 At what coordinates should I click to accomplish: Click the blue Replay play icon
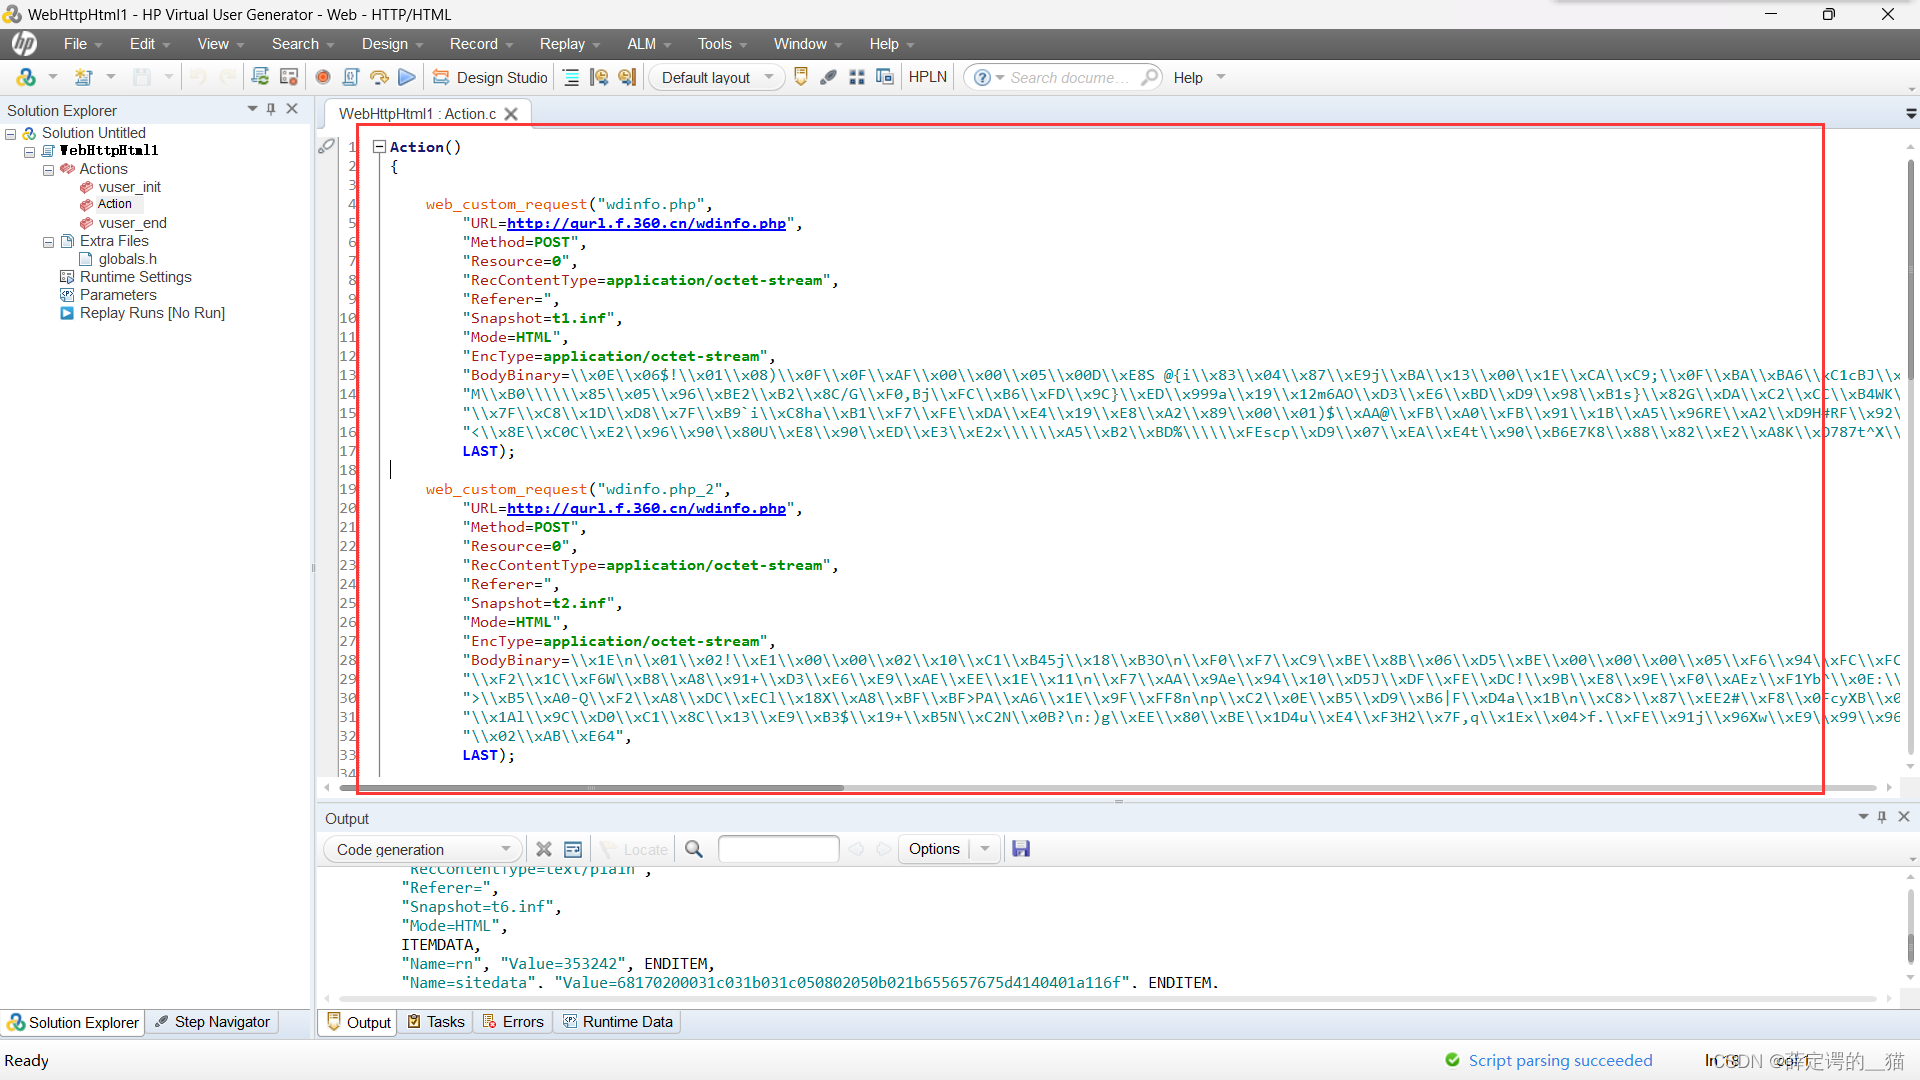406,77
